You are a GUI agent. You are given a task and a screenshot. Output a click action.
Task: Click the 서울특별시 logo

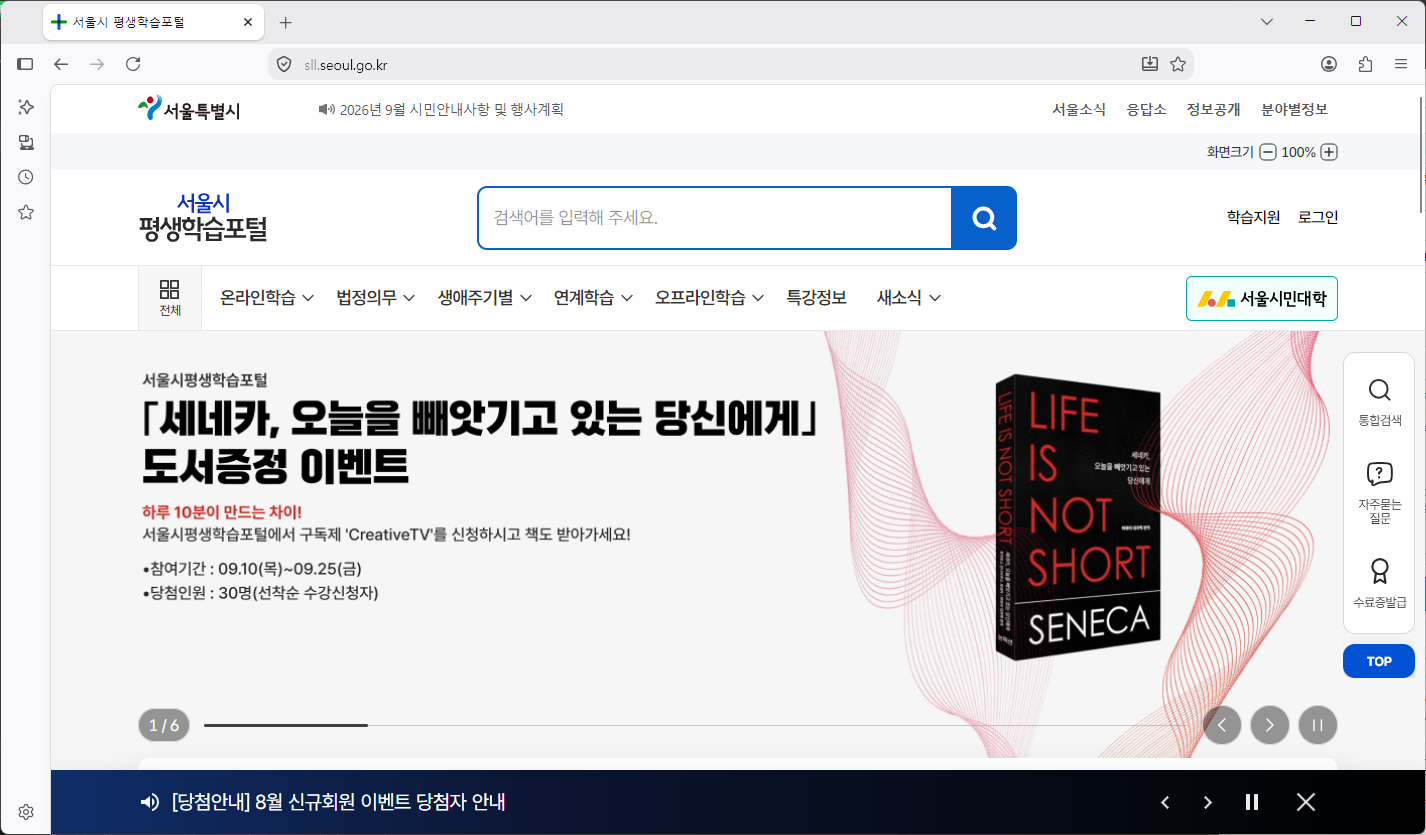pos(189,109)
